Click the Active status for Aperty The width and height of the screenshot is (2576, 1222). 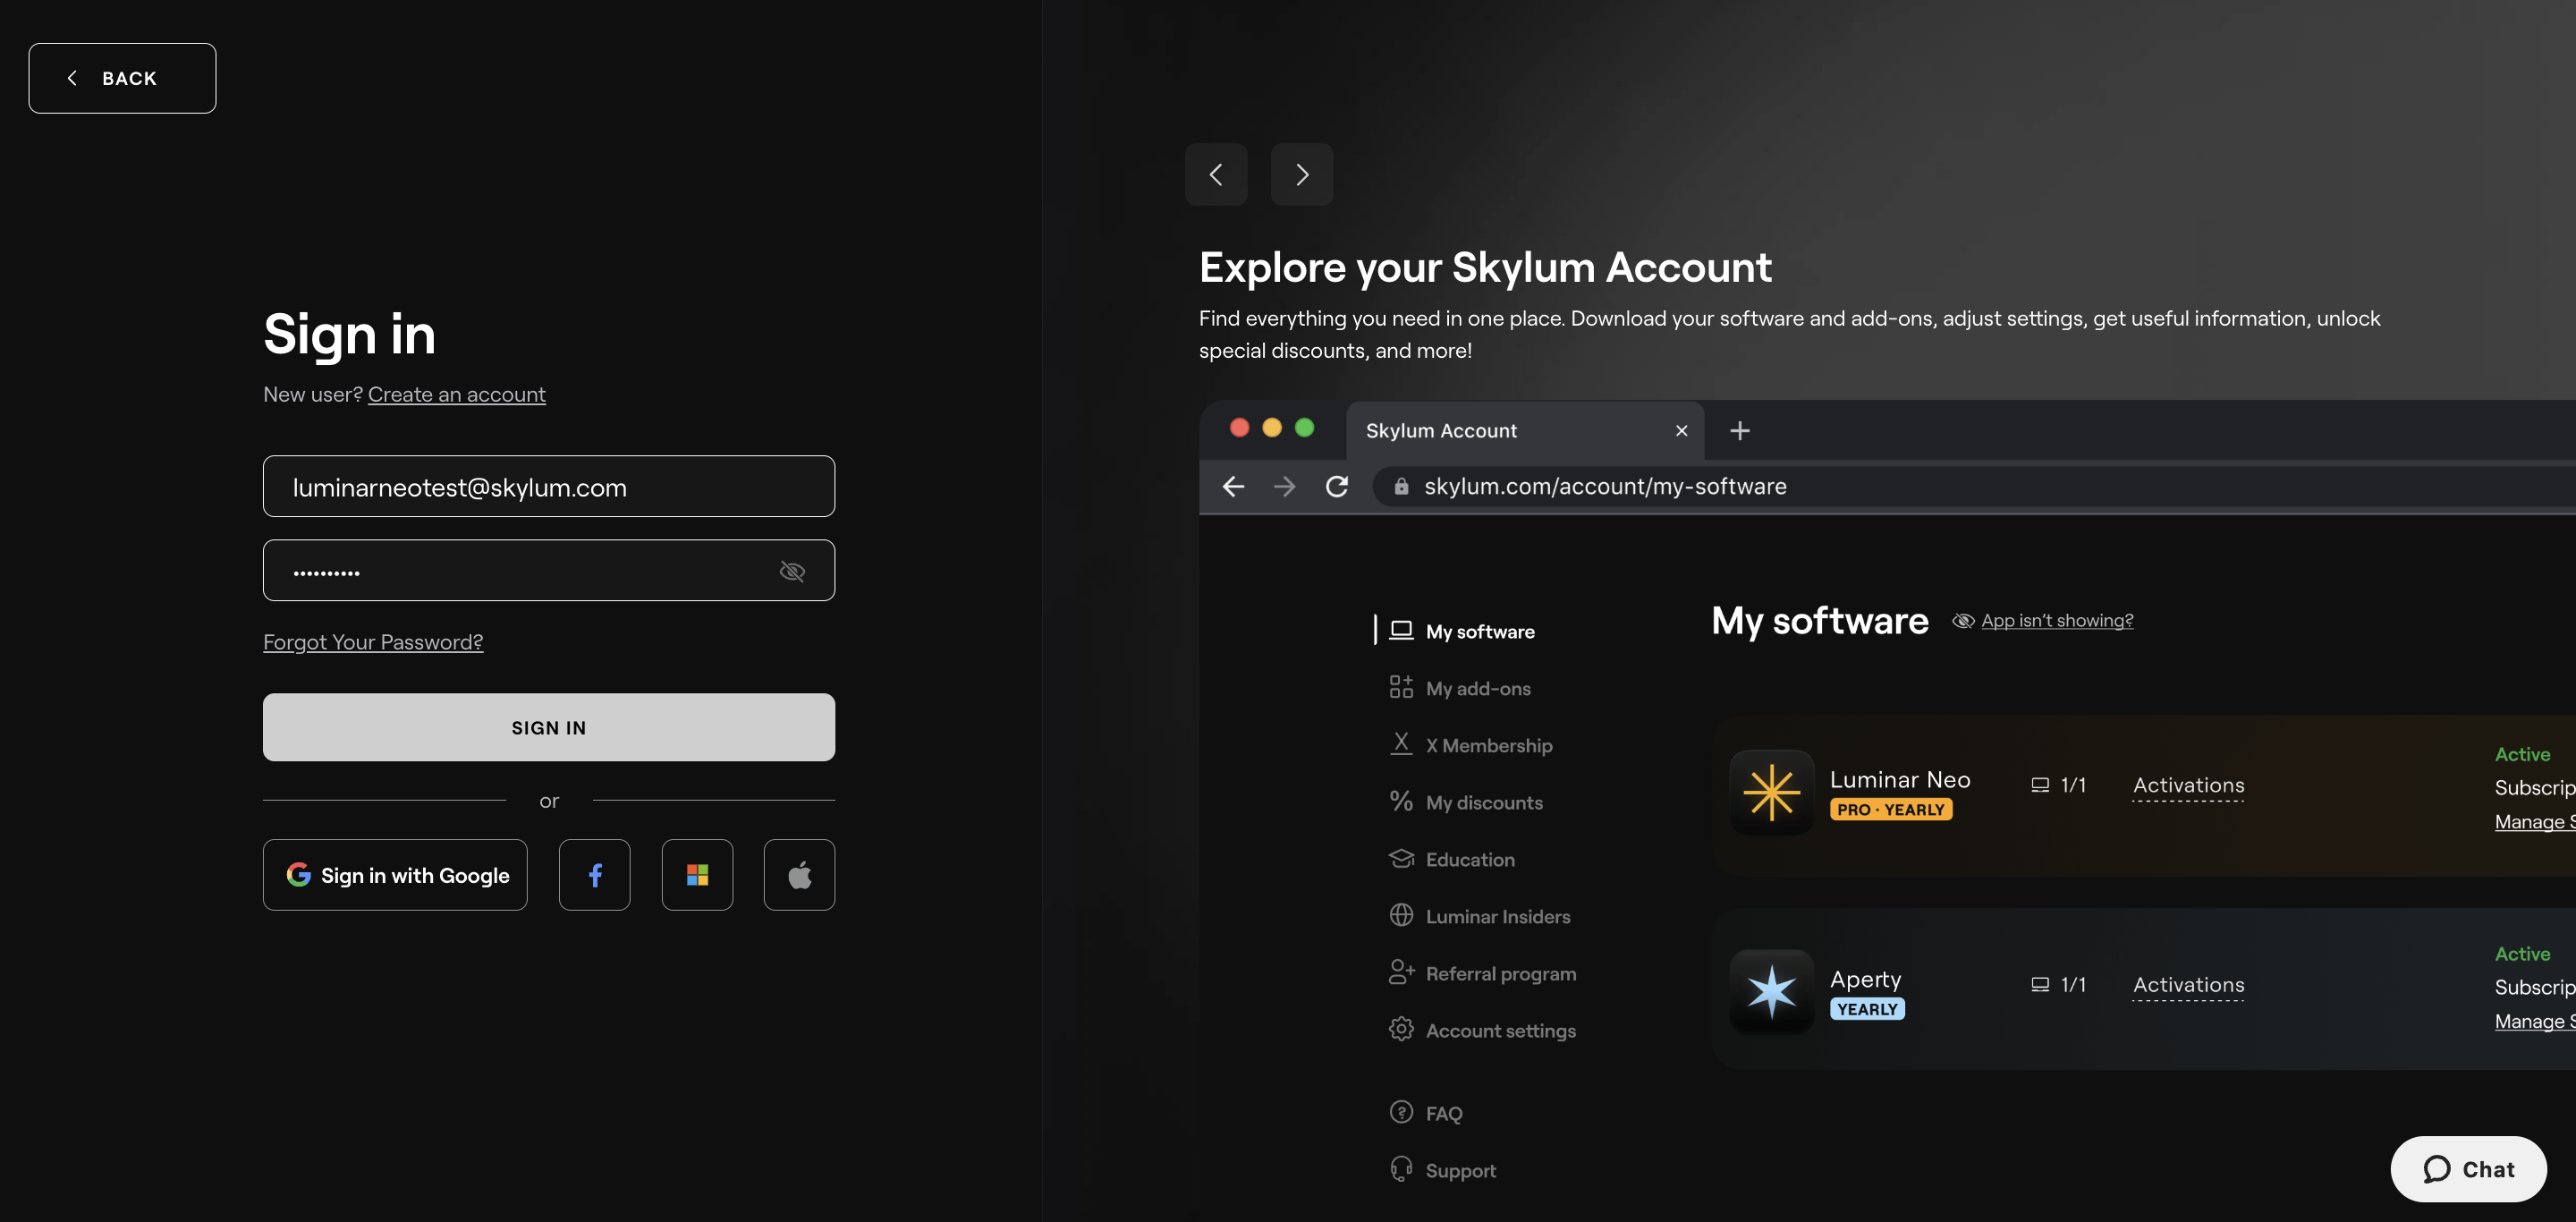coord(2521,954)
